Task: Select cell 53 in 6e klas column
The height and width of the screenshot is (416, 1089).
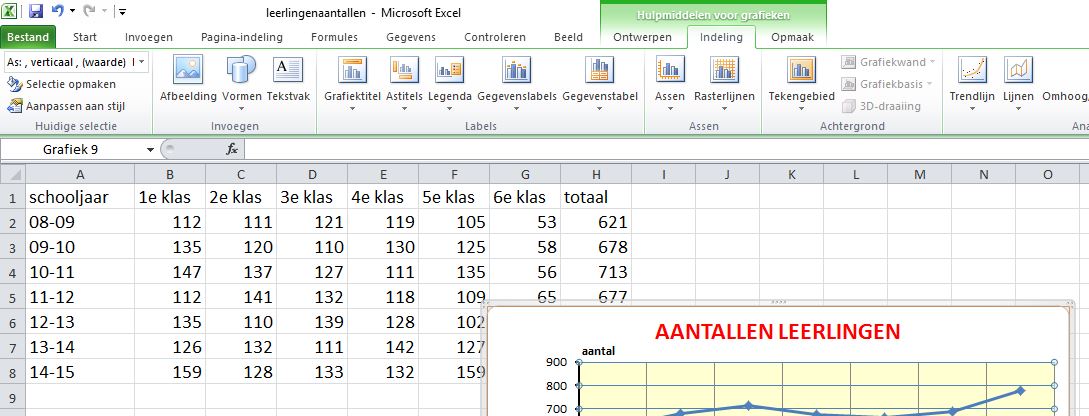Action: coord(525,222)
